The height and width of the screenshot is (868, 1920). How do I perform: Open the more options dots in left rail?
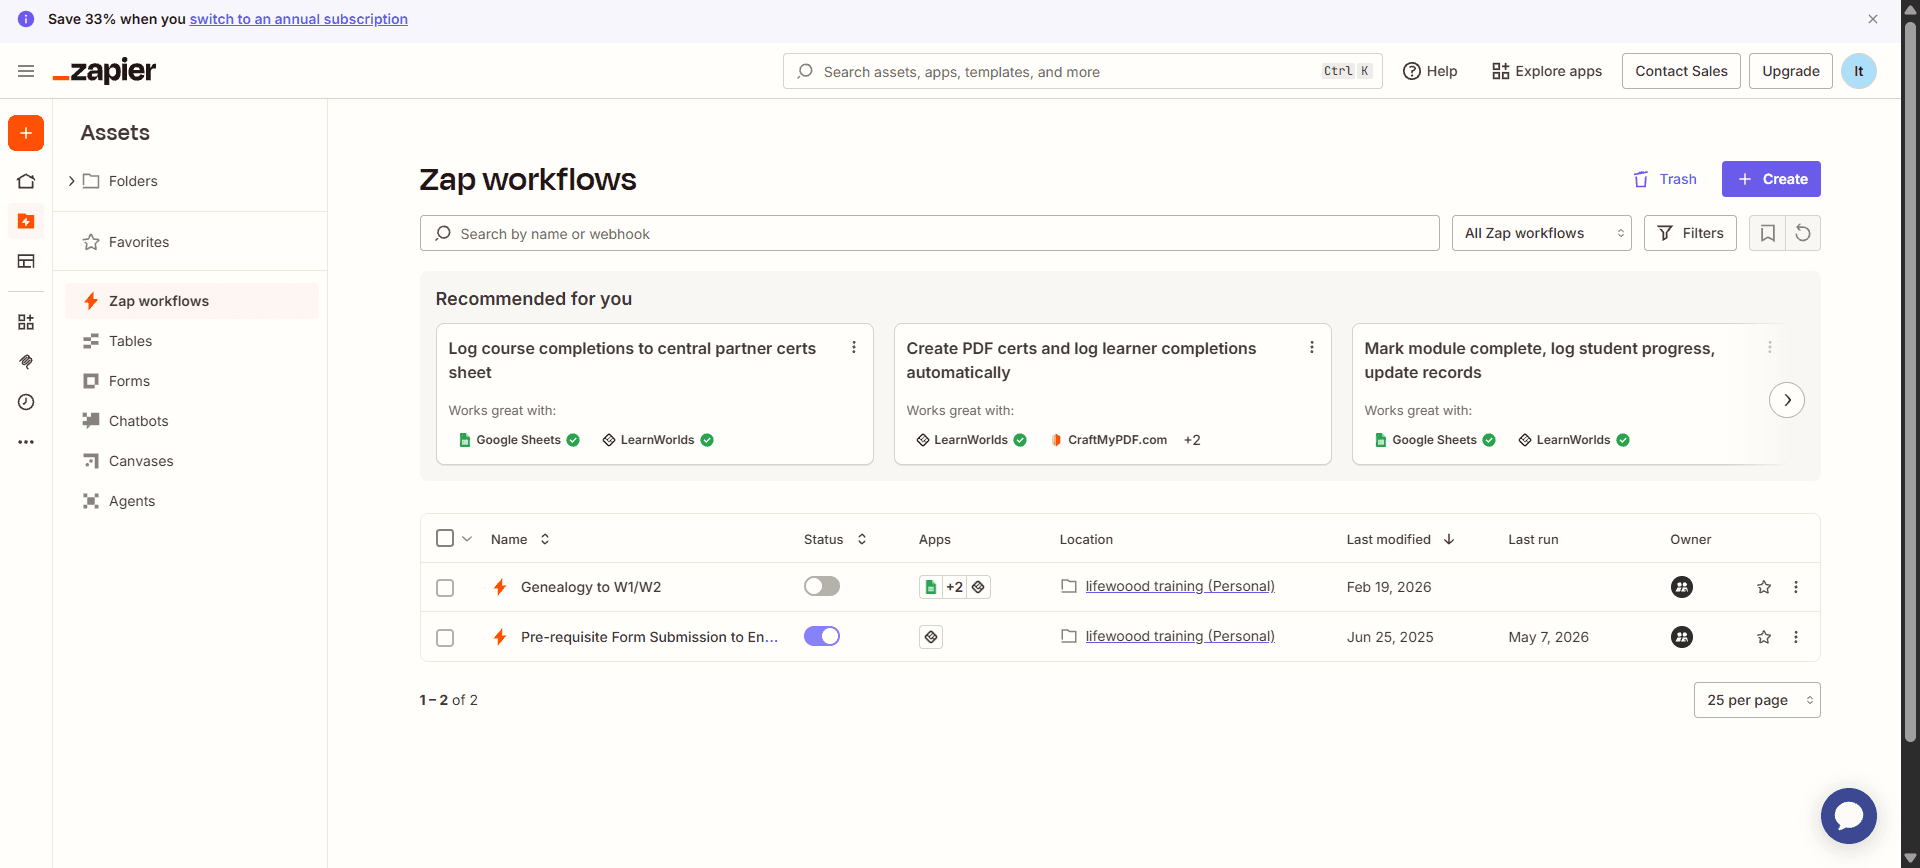[x=26, y=442]
